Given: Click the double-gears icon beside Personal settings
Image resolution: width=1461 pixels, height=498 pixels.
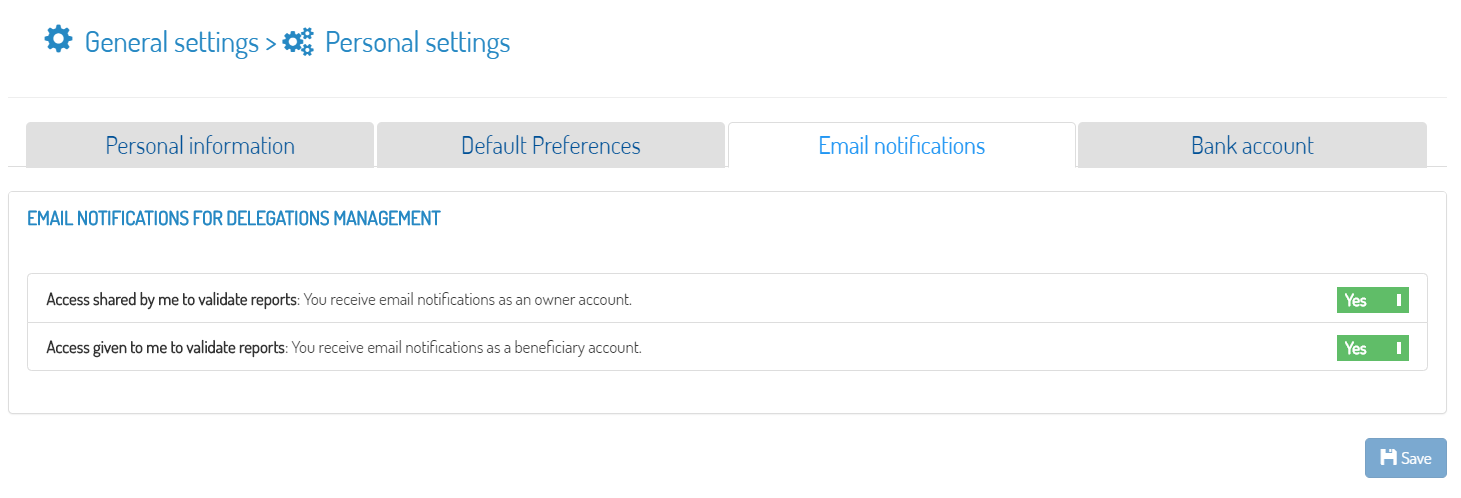Looking at the screenshot, I should pos(298,42).
